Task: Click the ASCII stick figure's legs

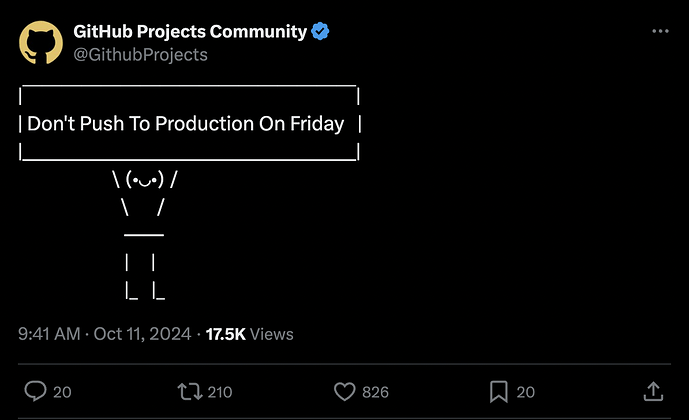Action: pos(145,277)
